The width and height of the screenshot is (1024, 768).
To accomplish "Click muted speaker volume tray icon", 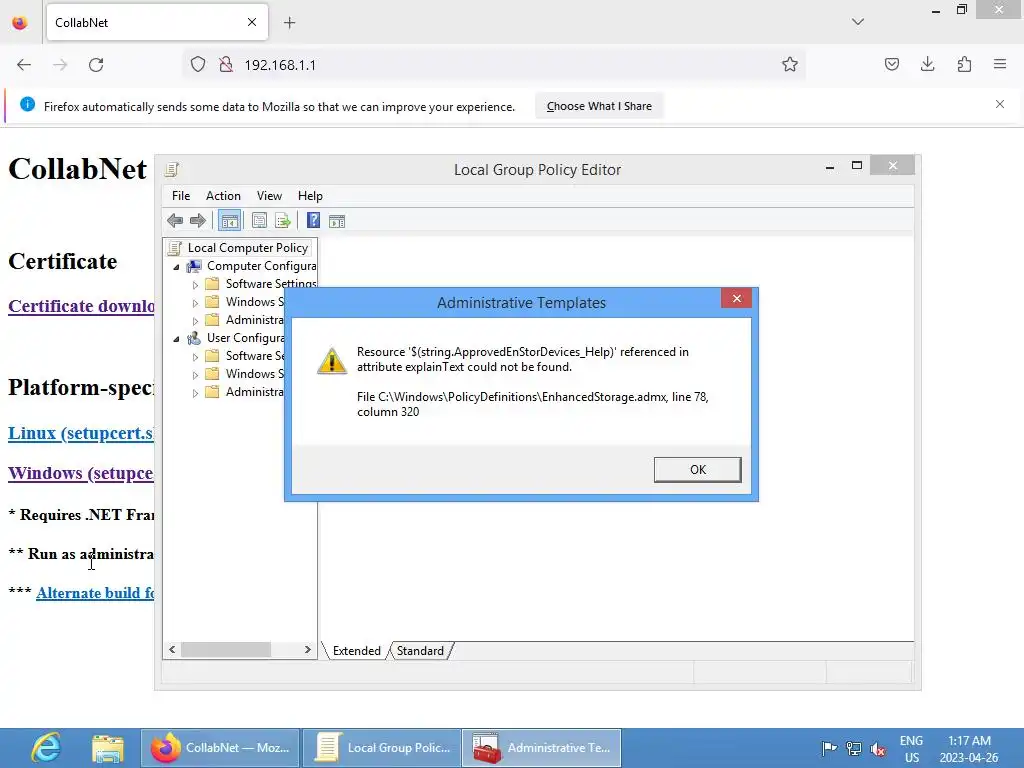I will (878, 748).
